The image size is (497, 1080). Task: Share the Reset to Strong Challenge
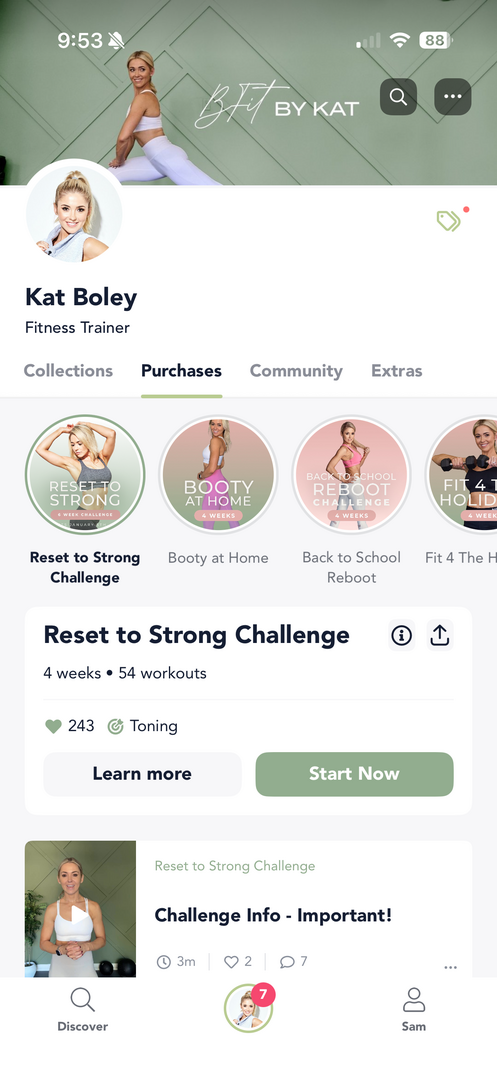[439, 635]
